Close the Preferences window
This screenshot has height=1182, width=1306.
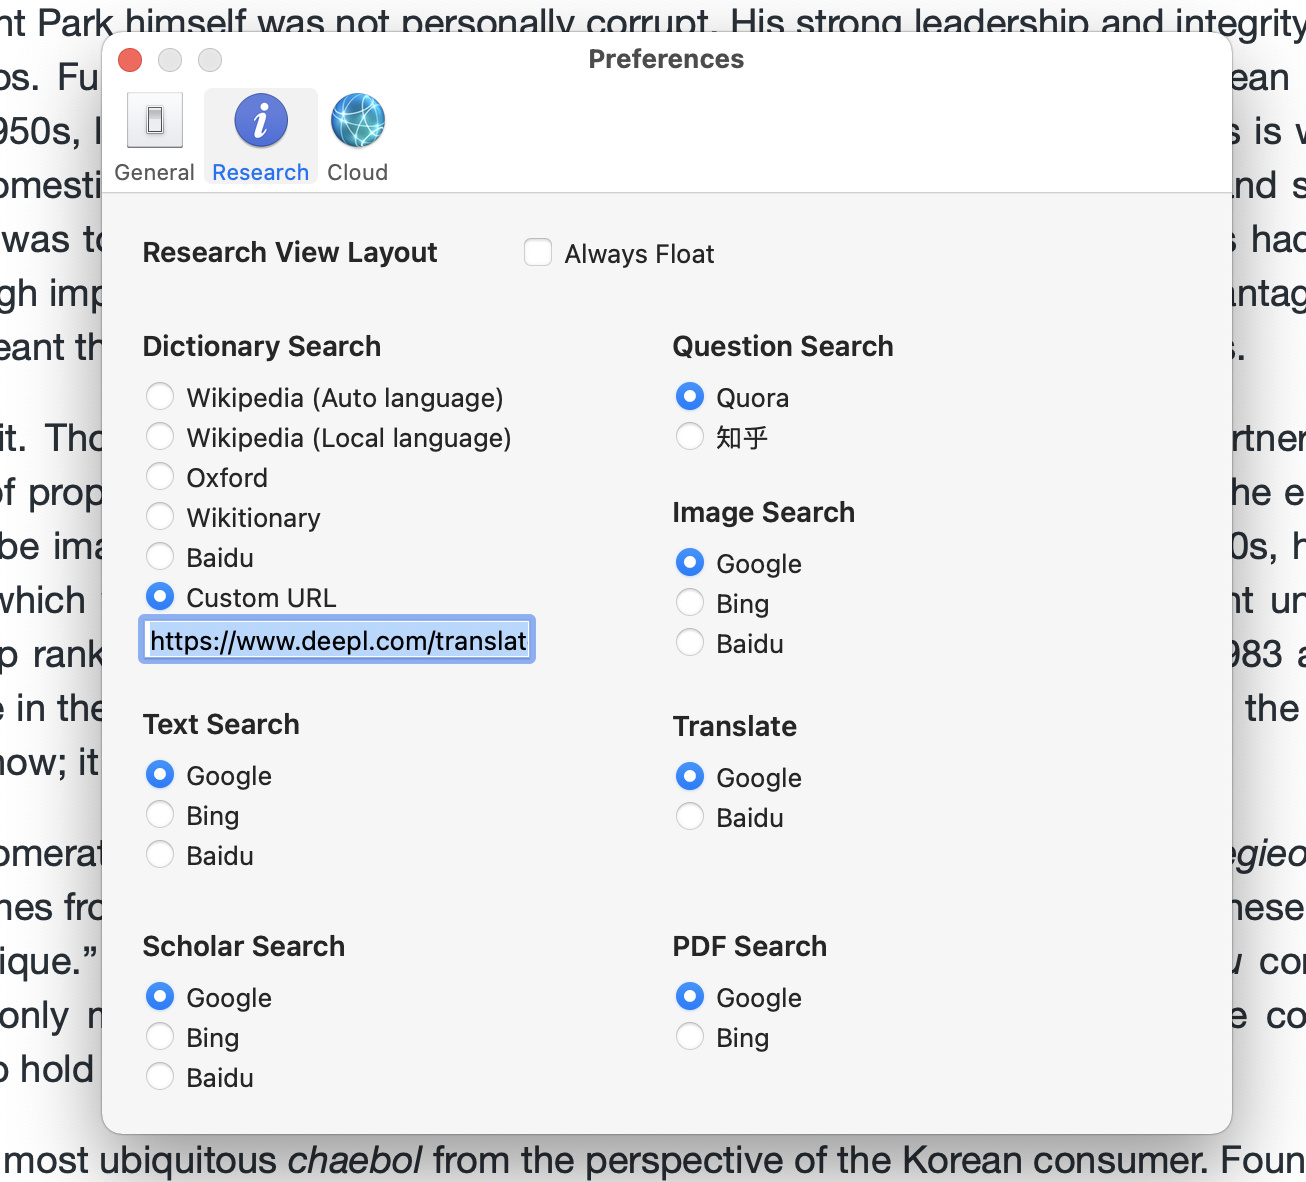[x=130, y=60]
